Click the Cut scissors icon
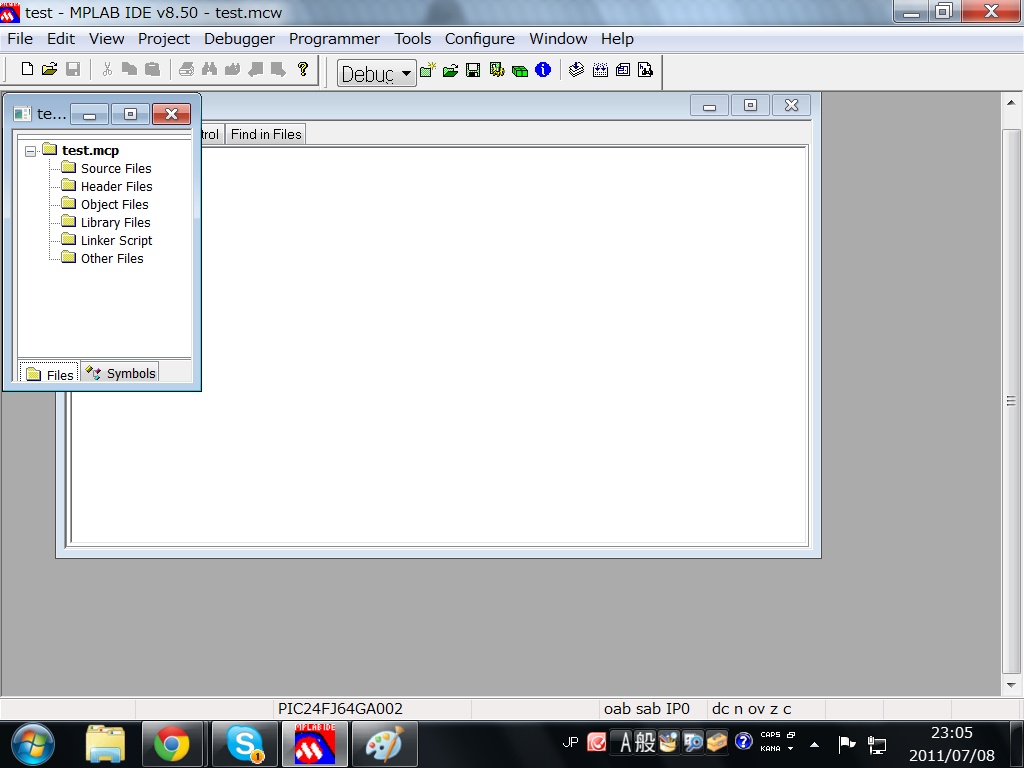The image size is (1024, 768). pos(107,69)
